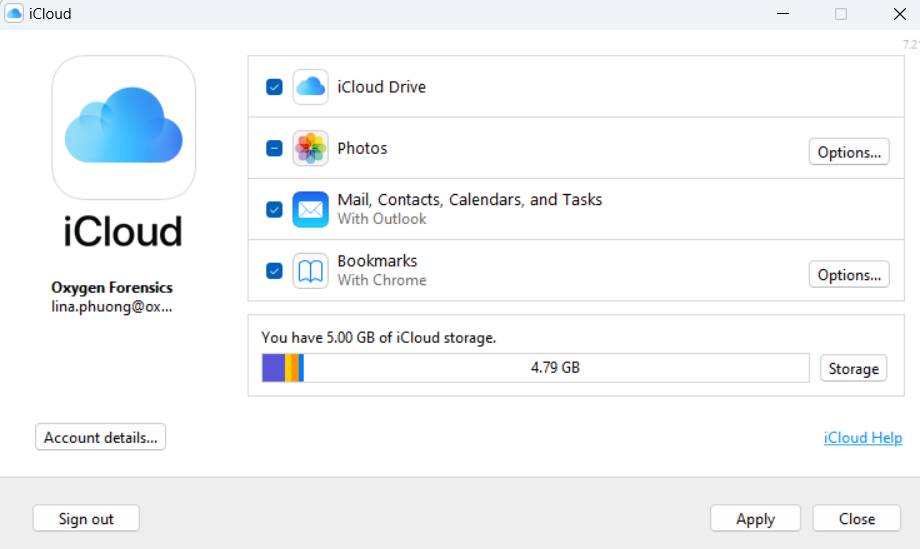The image size is (920, 549).
Task: Click the lina.phuong email address
Action: pyautogui.click(x=111, y=307)
